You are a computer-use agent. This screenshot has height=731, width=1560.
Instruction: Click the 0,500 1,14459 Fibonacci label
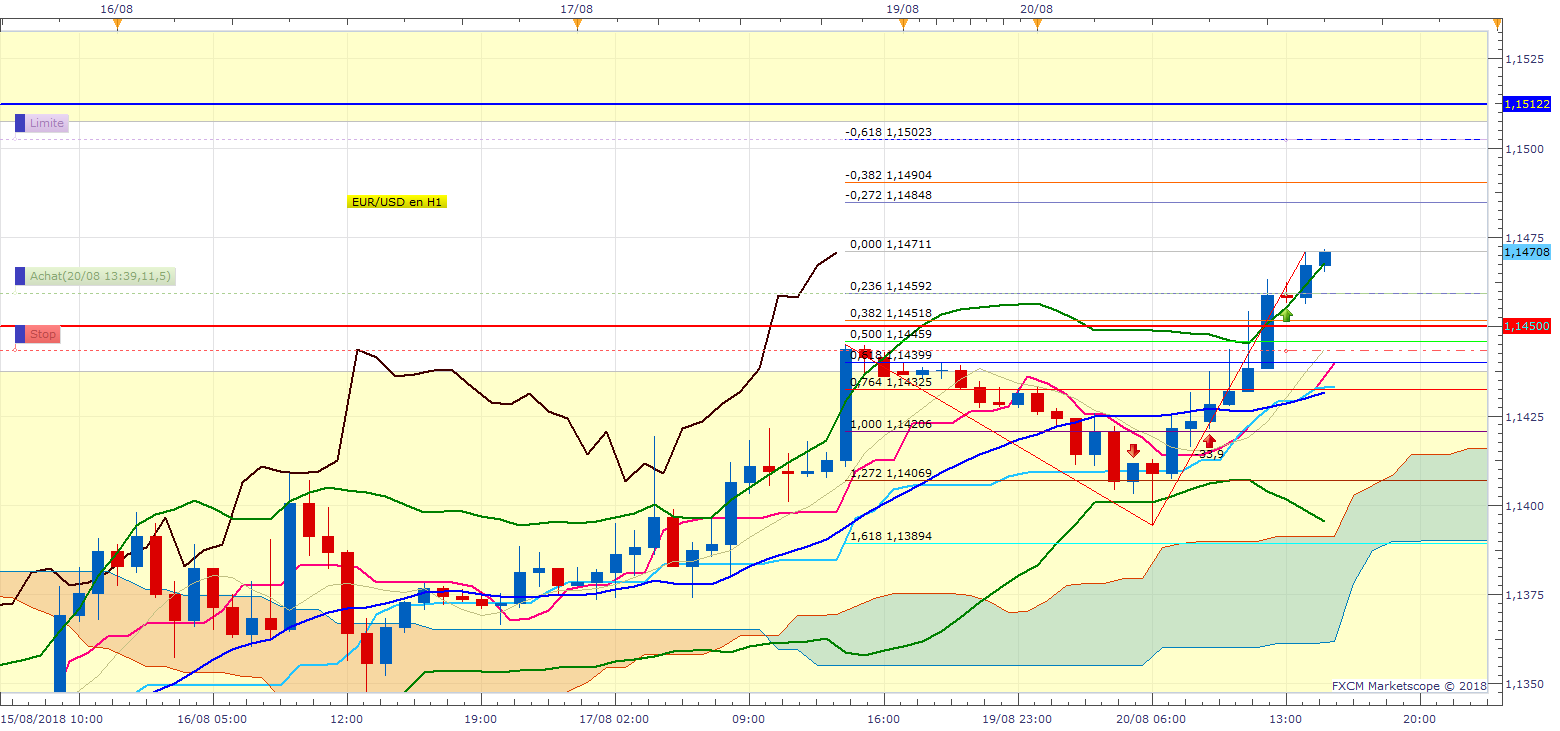tap(891, 334)
